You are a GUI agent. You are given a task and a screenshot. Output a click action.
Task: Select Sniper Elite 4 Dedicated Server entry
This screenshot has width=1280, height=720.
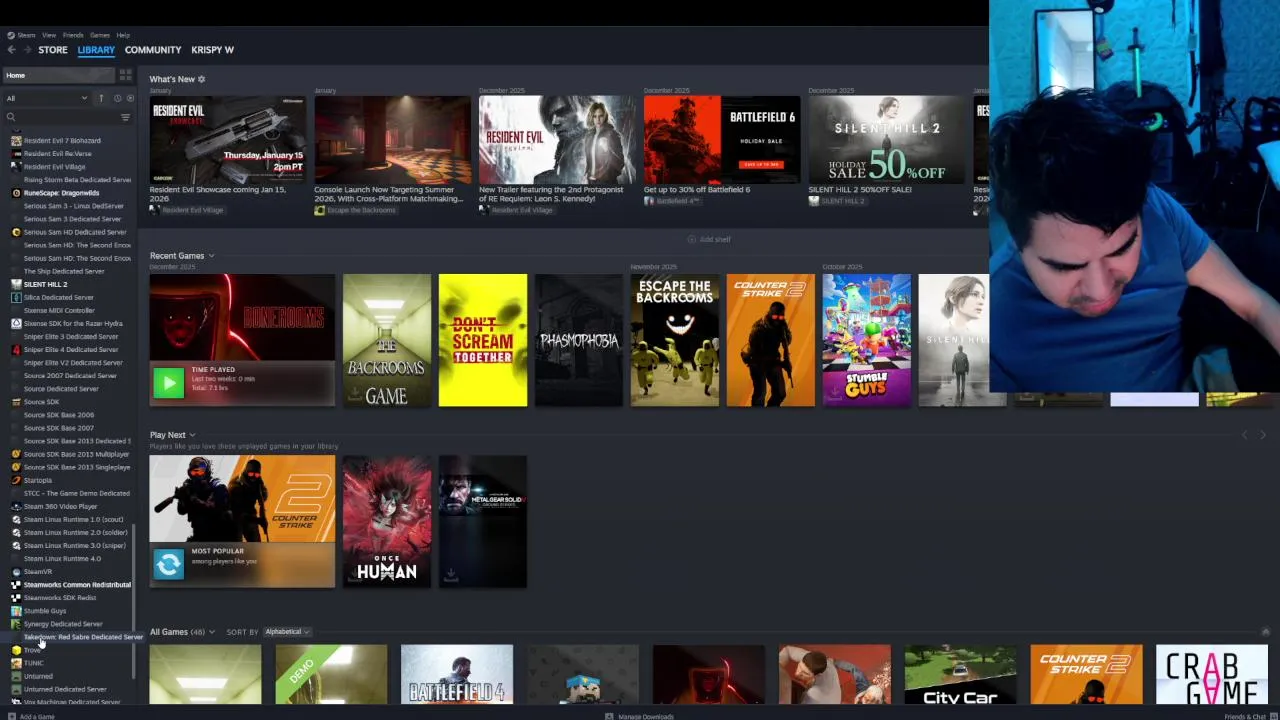coord(71,350)
